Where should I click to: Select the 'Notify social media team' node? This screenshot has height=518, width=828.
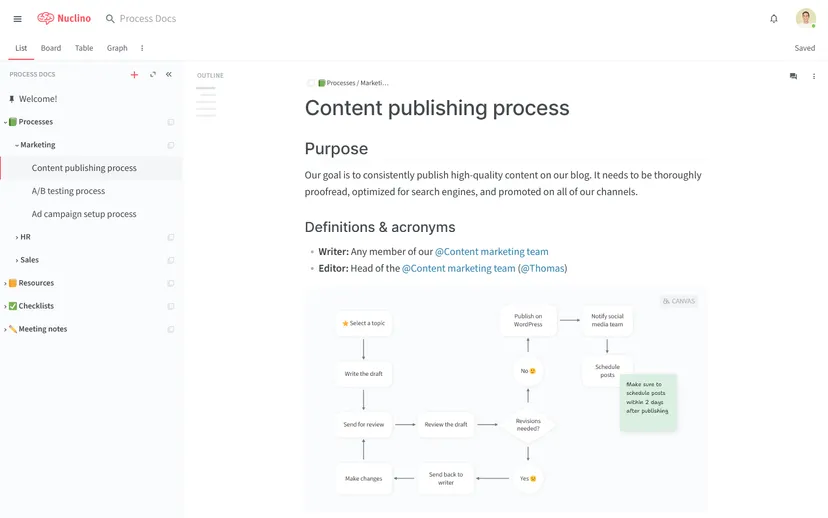click(x=607, y=321)
